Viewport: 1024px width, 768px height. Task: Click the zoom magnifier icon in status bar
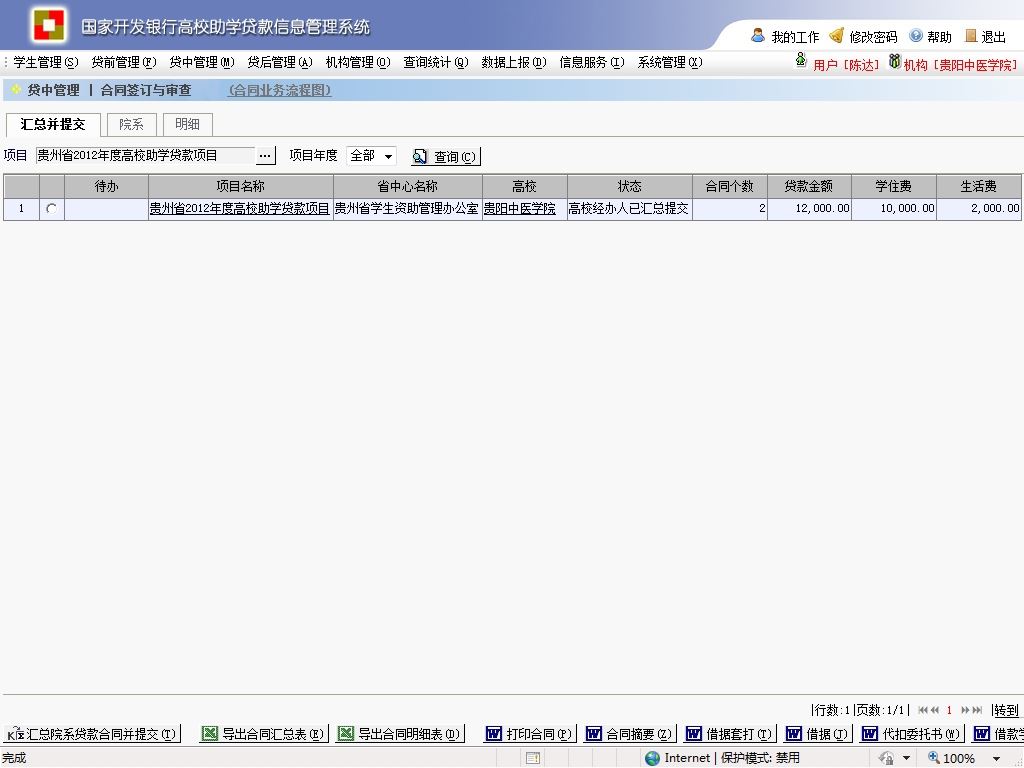pyautogui.click(x=934, y=758)
